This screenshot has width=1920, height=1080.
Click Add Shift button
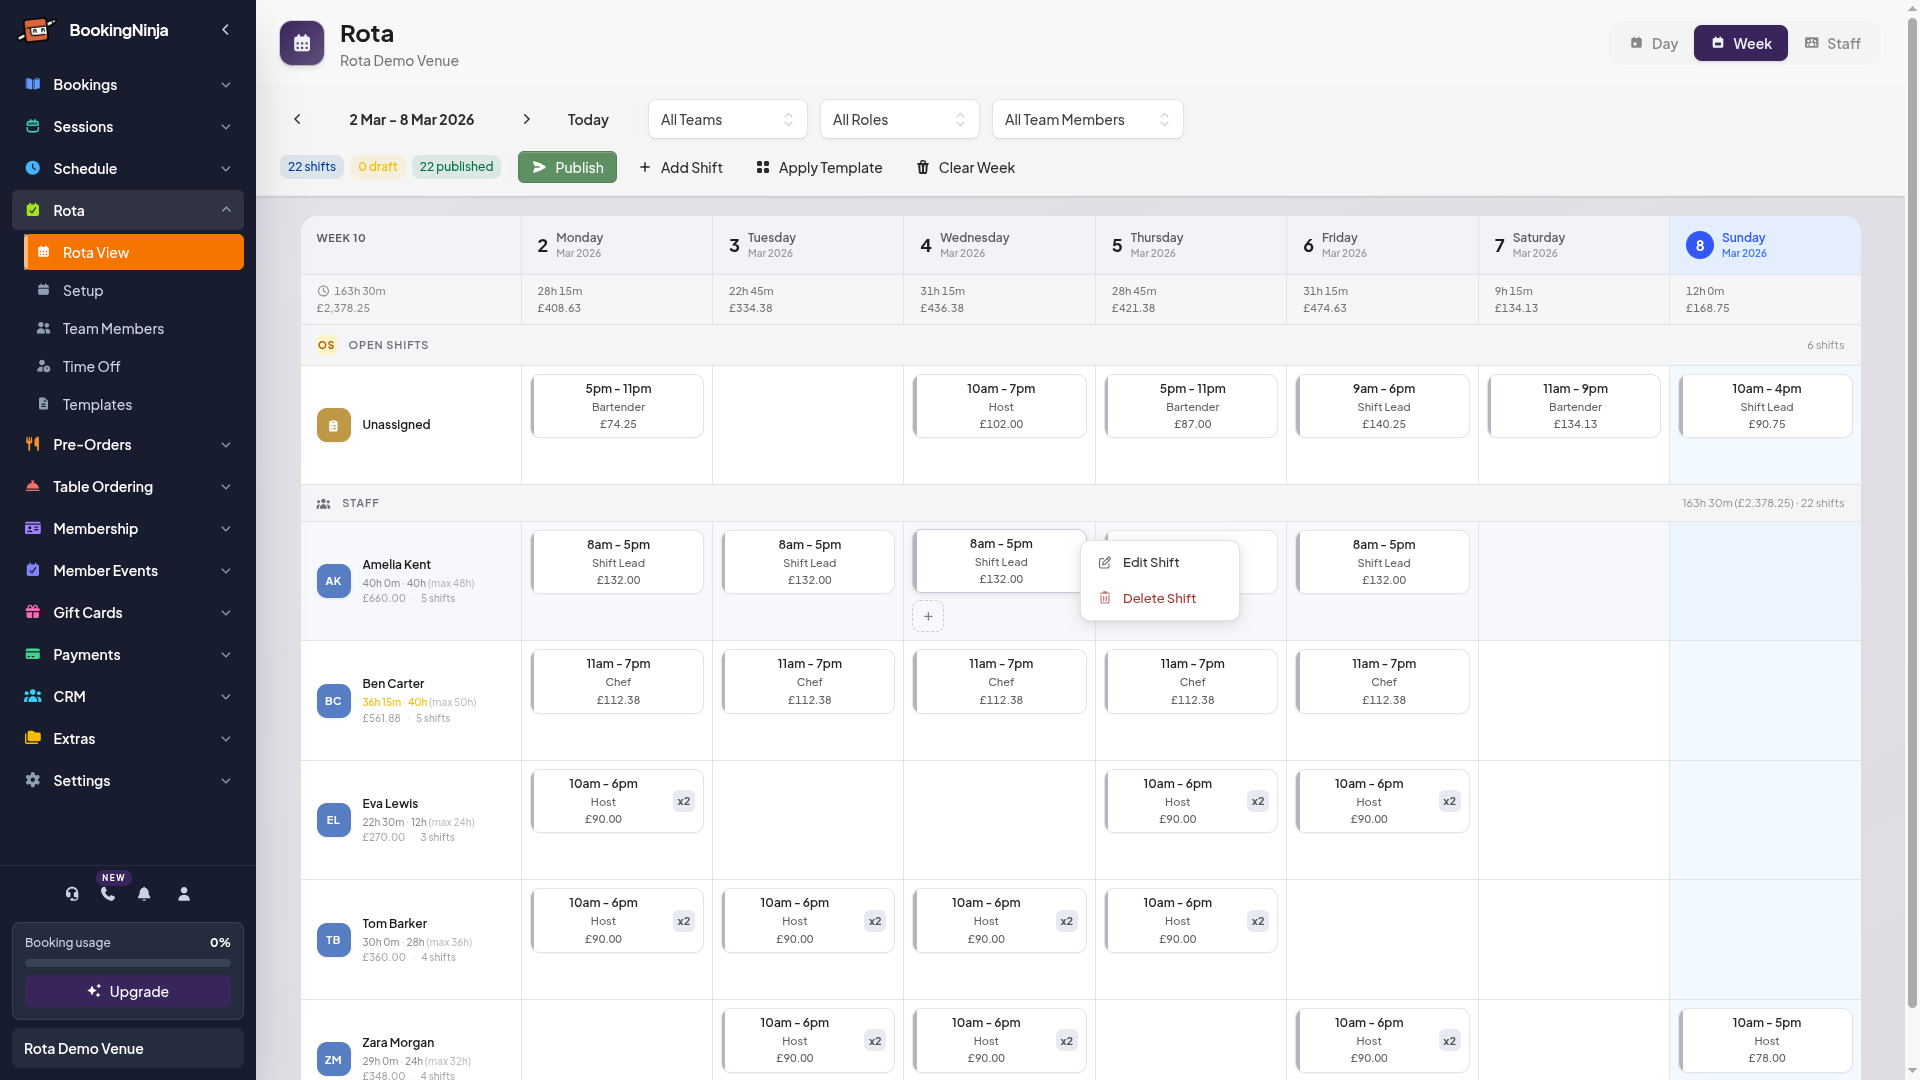[x=680, y=167]
